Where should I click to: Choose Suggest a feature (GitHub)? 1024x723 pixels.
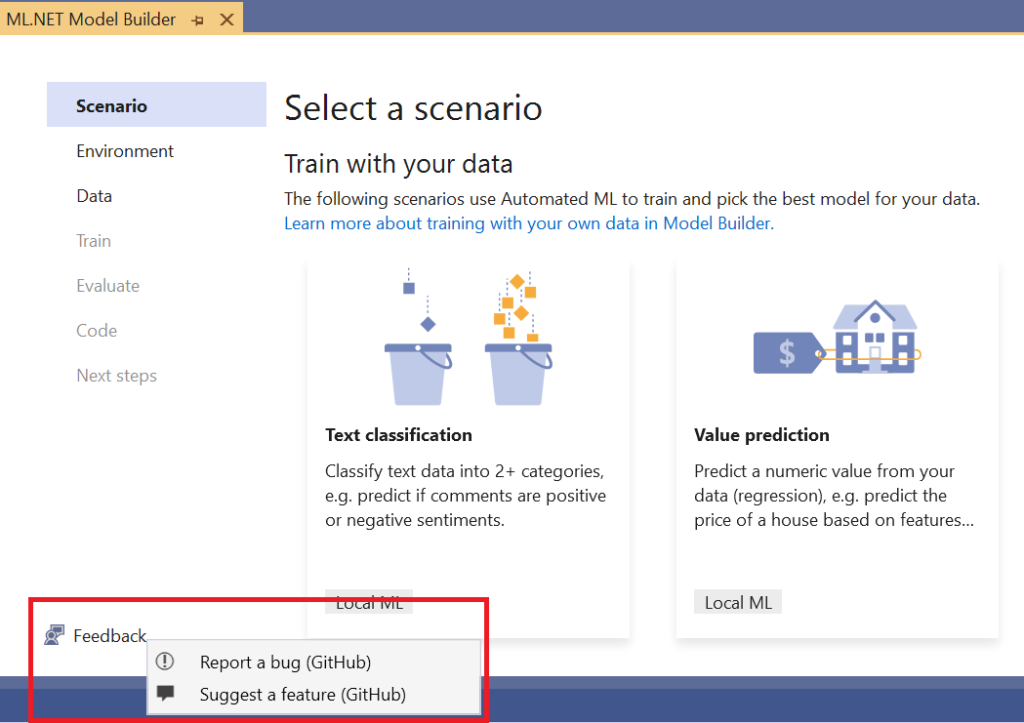pos(314,694)
